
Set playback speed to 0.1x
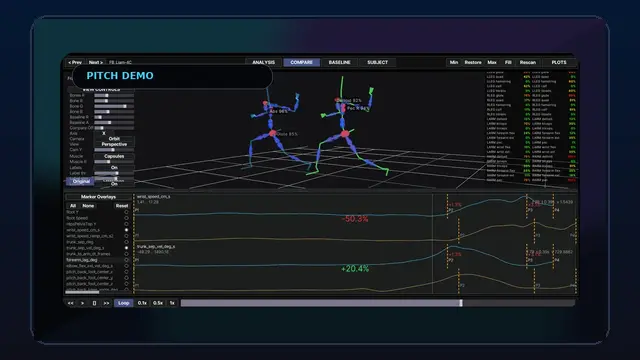tap(142, 303)
